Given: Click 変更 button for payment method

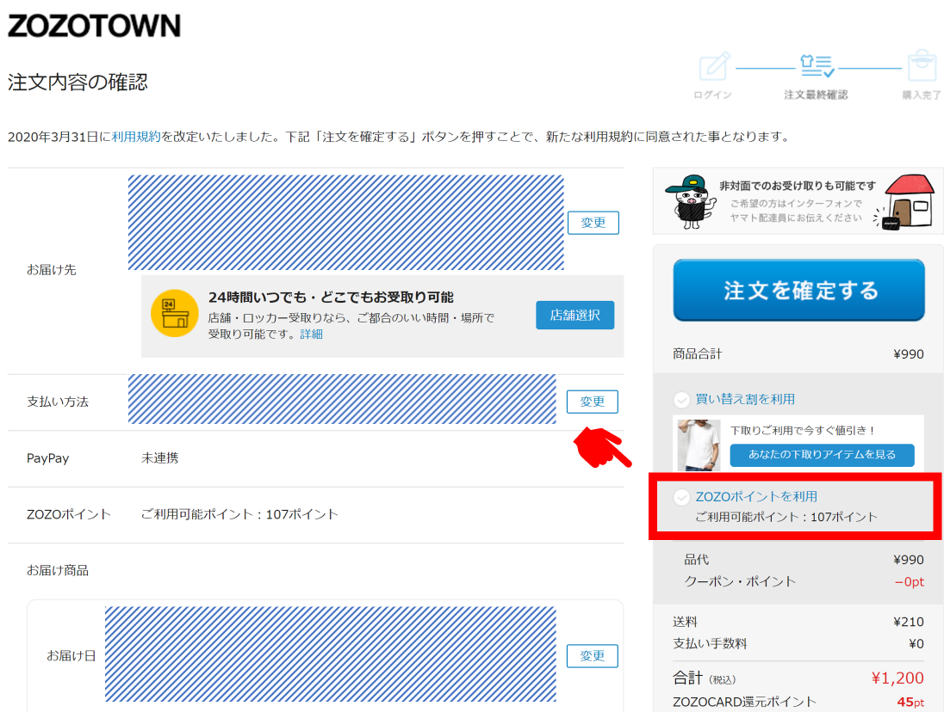Looking at the screenshot, I should (x=592, y=401).
